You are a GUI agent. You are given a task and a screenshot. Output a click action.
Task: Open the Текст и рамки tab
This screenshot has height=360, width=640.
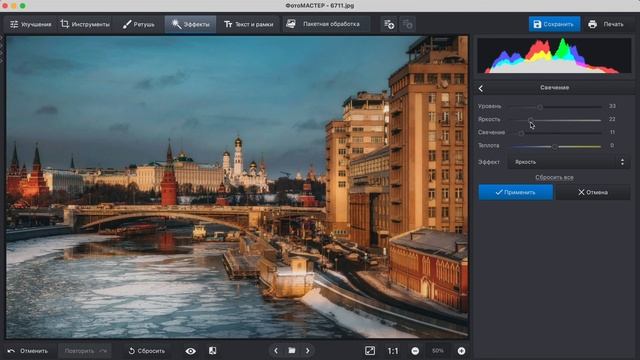coord(249,24)
